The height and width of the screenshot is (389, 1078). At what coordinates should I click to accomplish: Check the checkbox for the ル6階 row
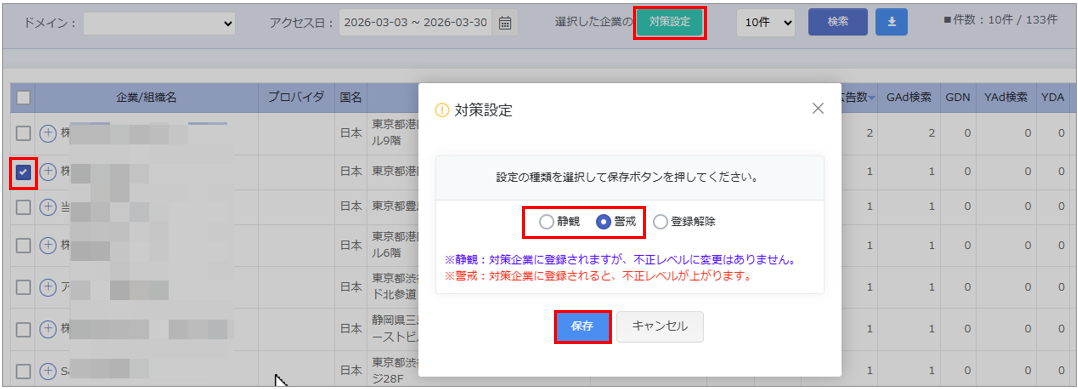click(23, 244)
